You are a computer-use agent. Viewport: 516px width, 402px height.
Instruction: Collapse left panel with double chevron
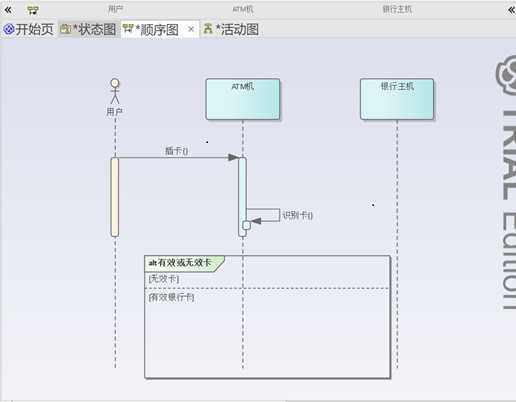[x=8, y=10]
